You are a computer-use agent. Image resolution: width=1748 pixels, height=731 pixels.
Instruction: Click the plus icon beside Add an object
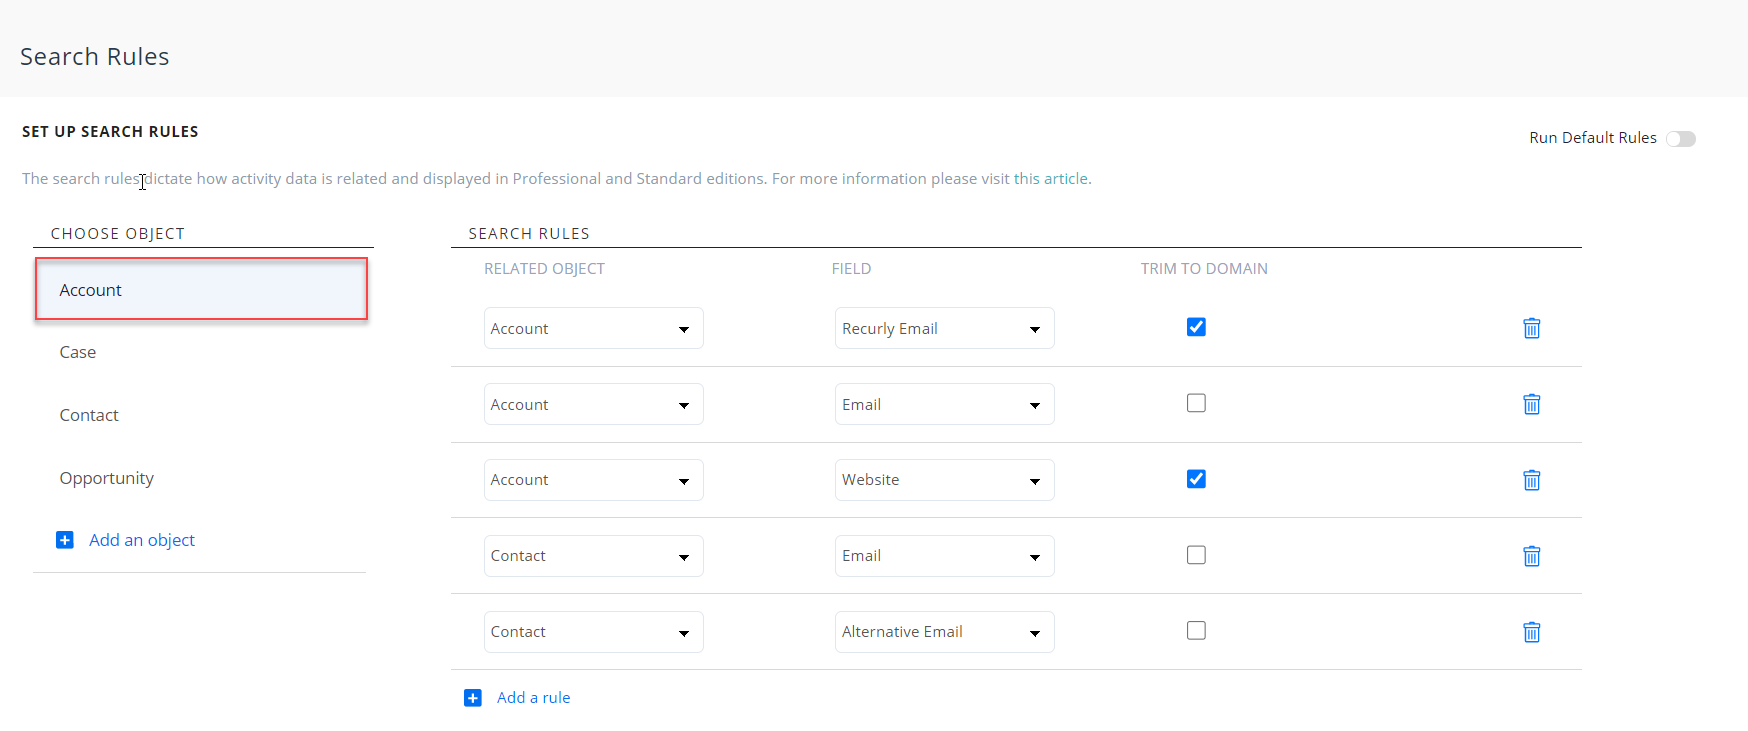click(65, 540)
